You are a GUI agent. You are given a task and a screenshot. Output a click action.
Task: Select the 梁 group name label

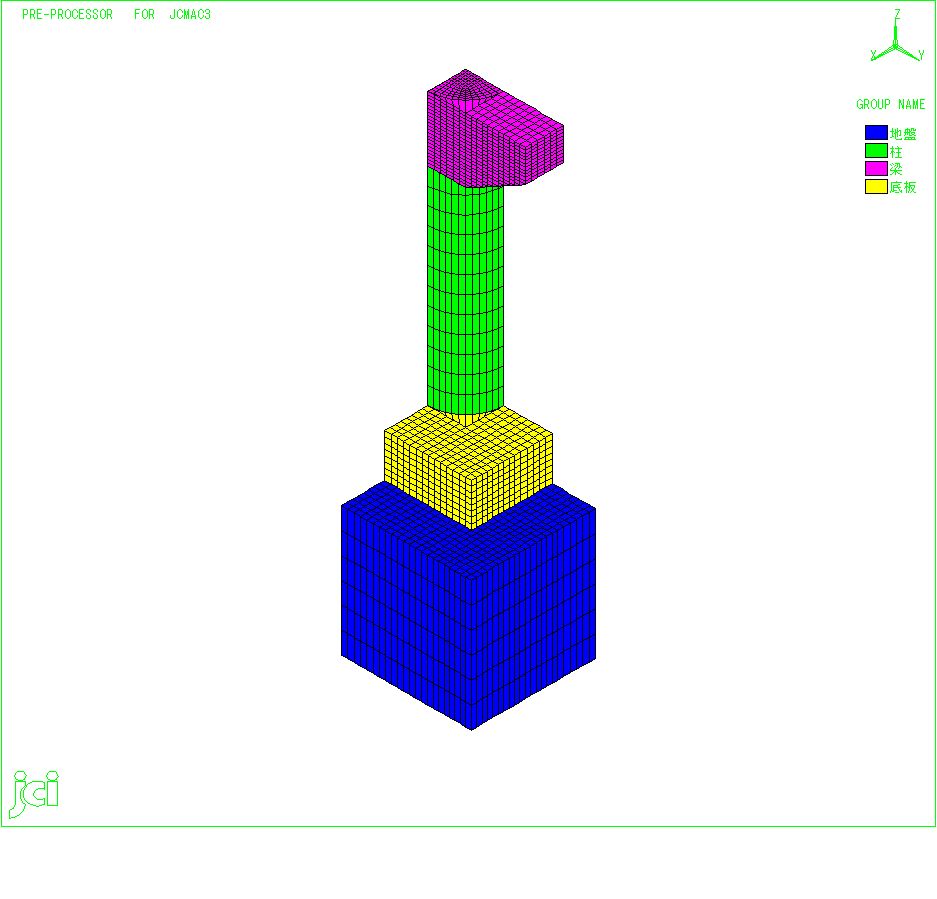896,169
